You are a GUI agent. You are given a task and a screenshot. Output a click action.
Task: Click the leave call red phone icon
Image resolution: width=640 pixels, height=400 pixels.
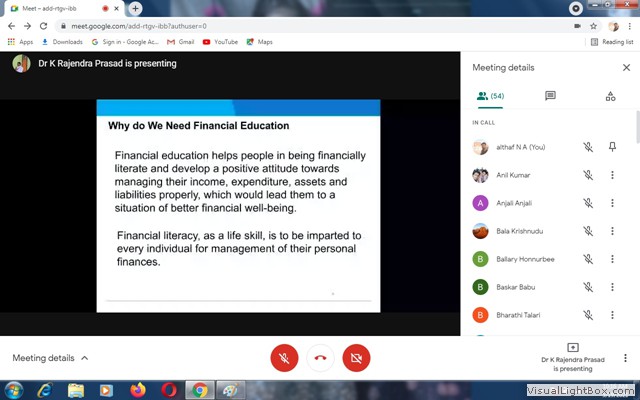(x=320, y=357)
